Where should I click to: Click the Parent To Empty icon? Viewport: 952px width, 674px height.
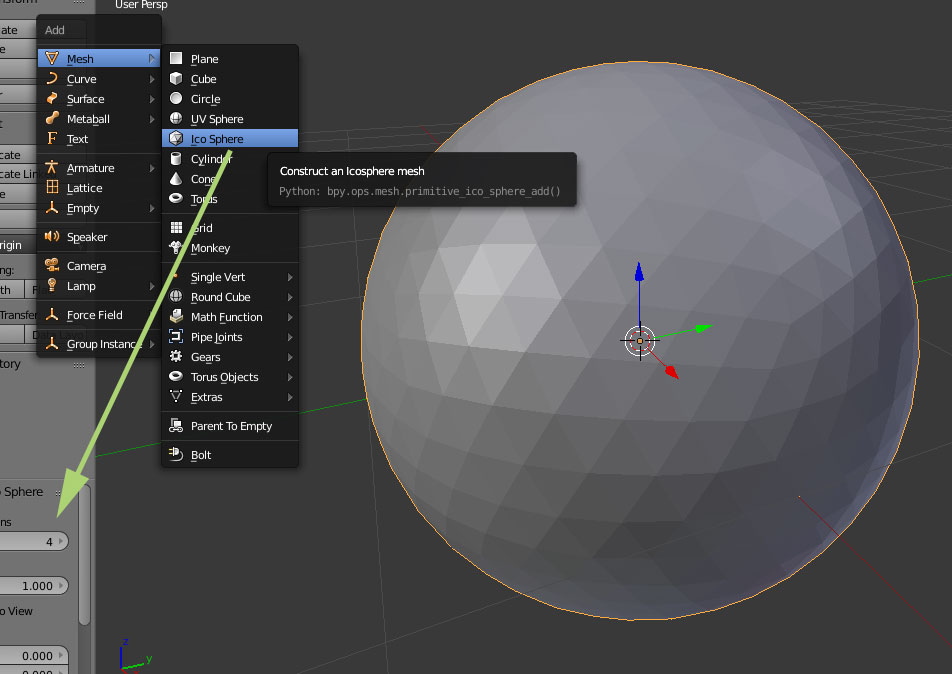pyautogui.click(x=176, y=426)
